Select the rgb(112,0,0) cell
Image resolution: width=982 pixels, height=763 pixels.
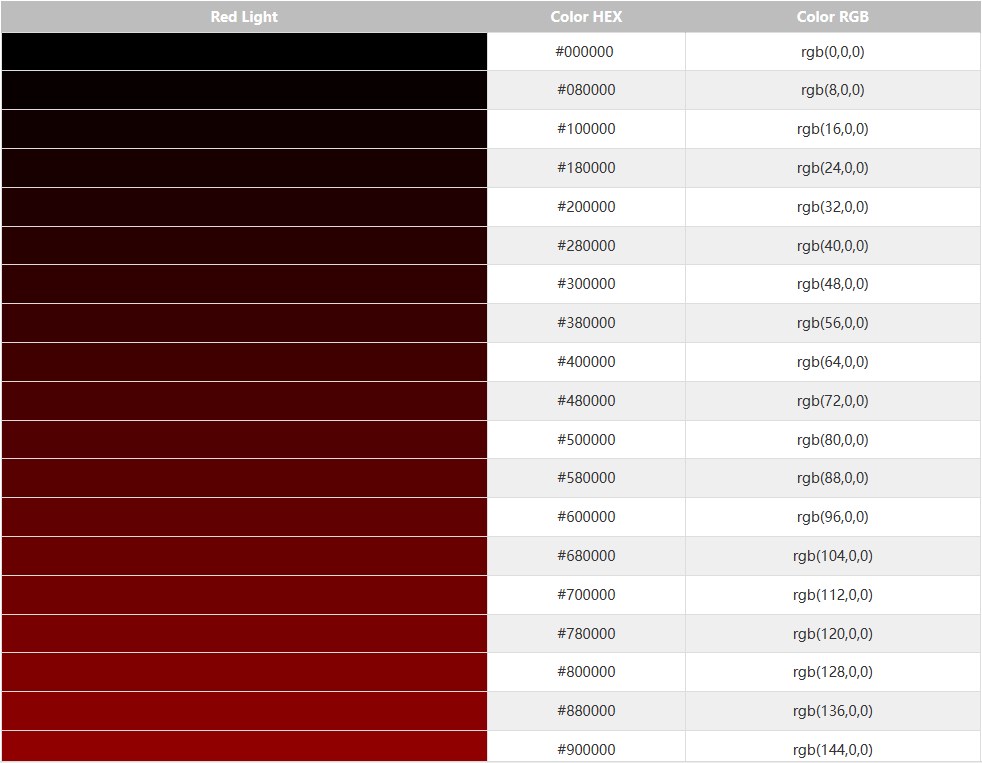pos(833,594)
